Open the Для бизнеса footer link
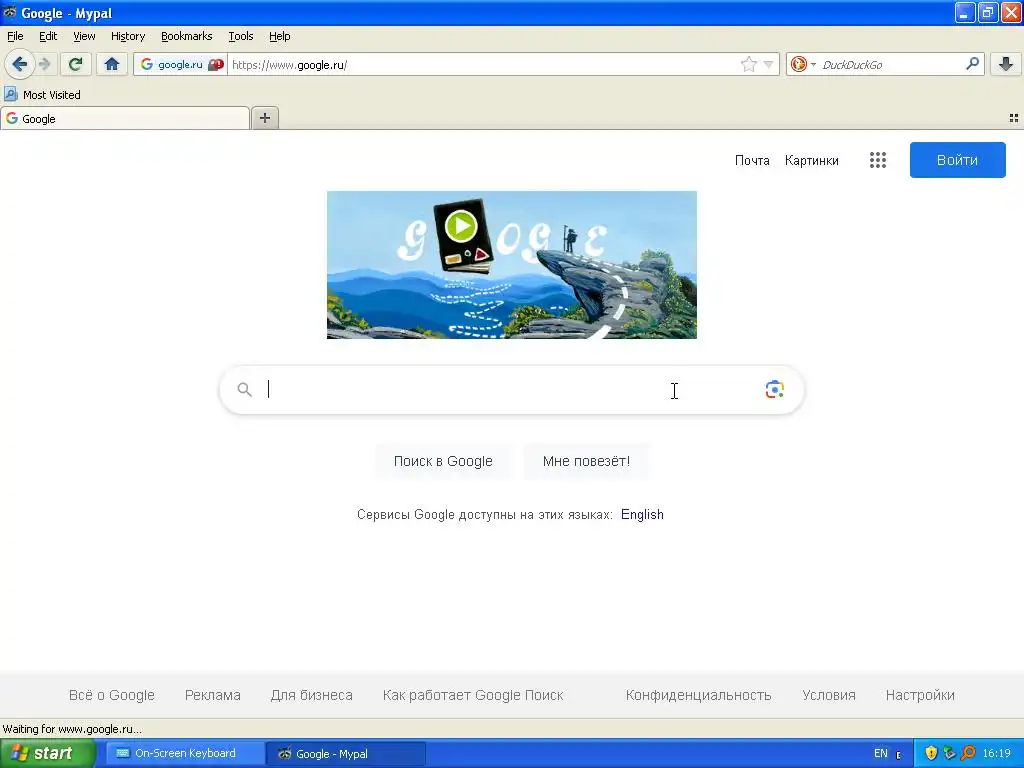1024x768 pixels. (312, 695)
